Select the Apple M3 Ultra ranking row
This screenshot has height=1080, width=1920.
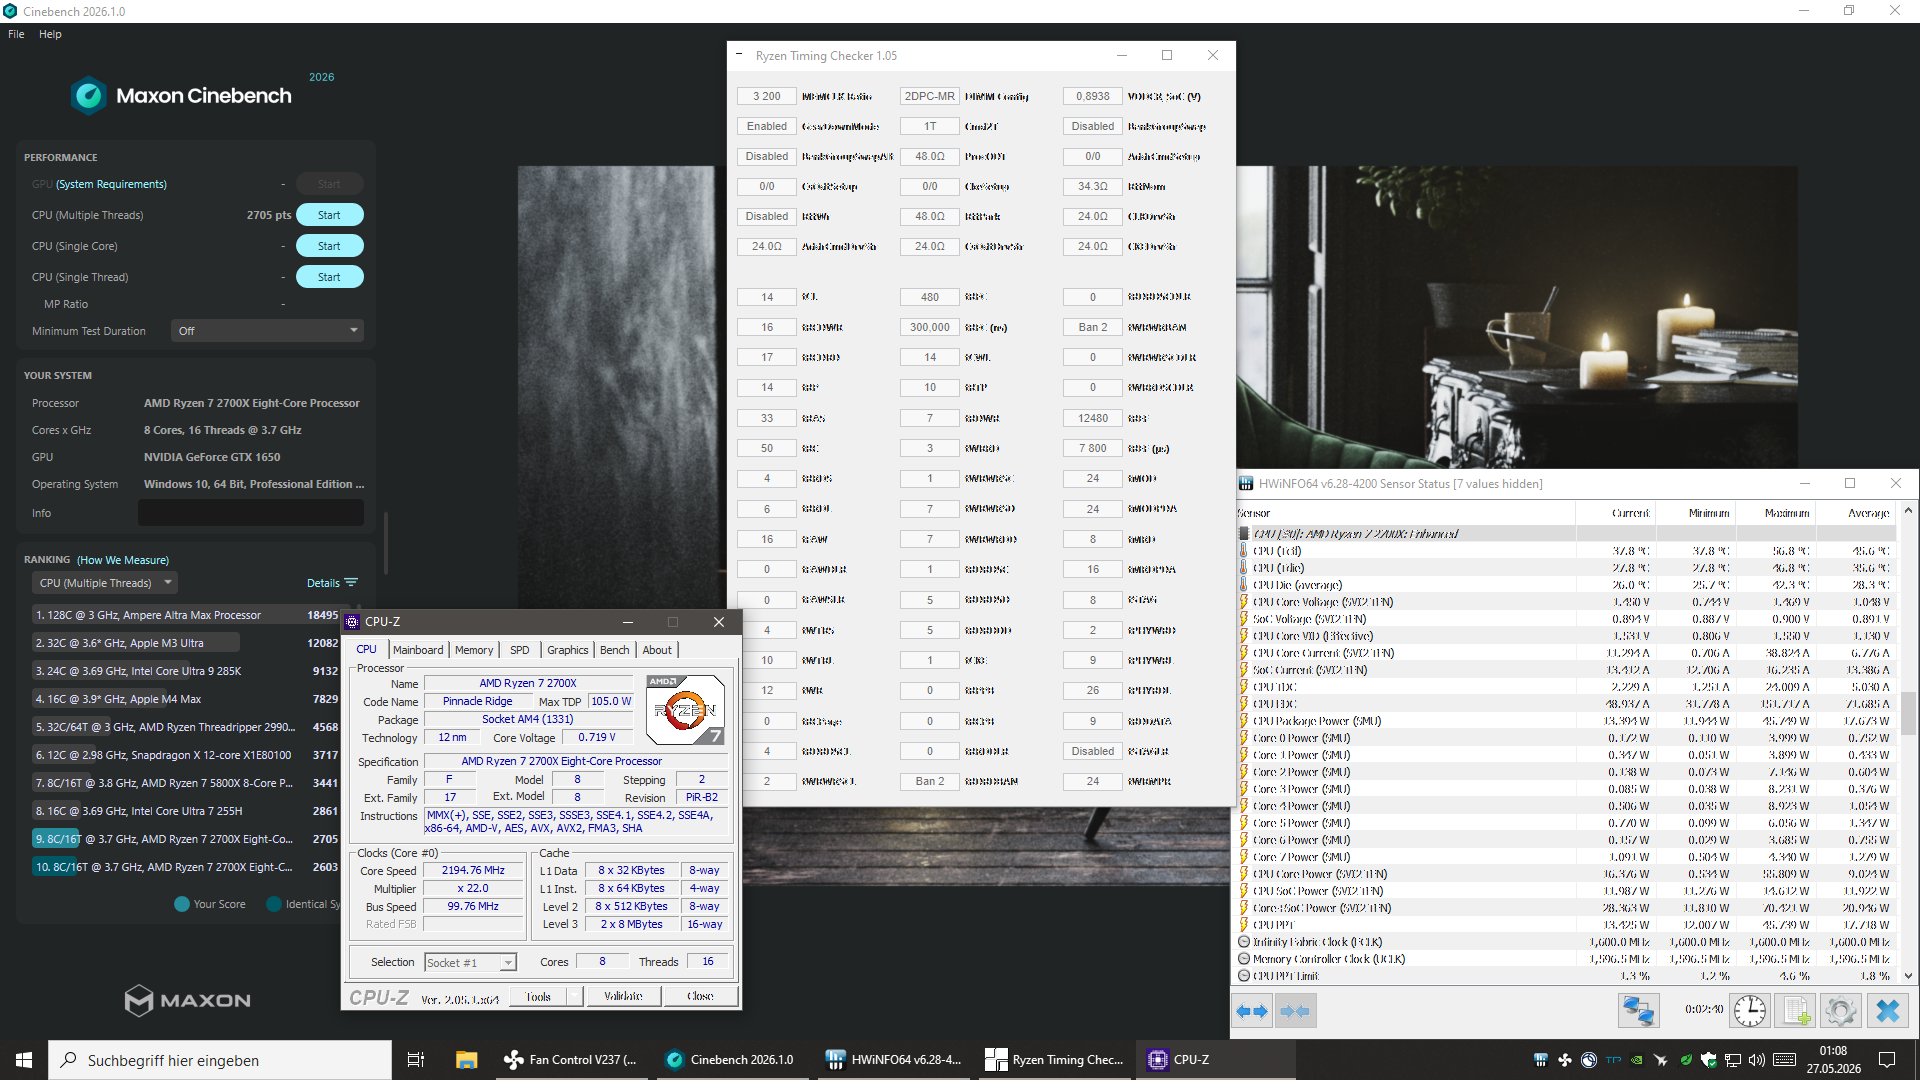pyautogui.click(x=186, y=643)
